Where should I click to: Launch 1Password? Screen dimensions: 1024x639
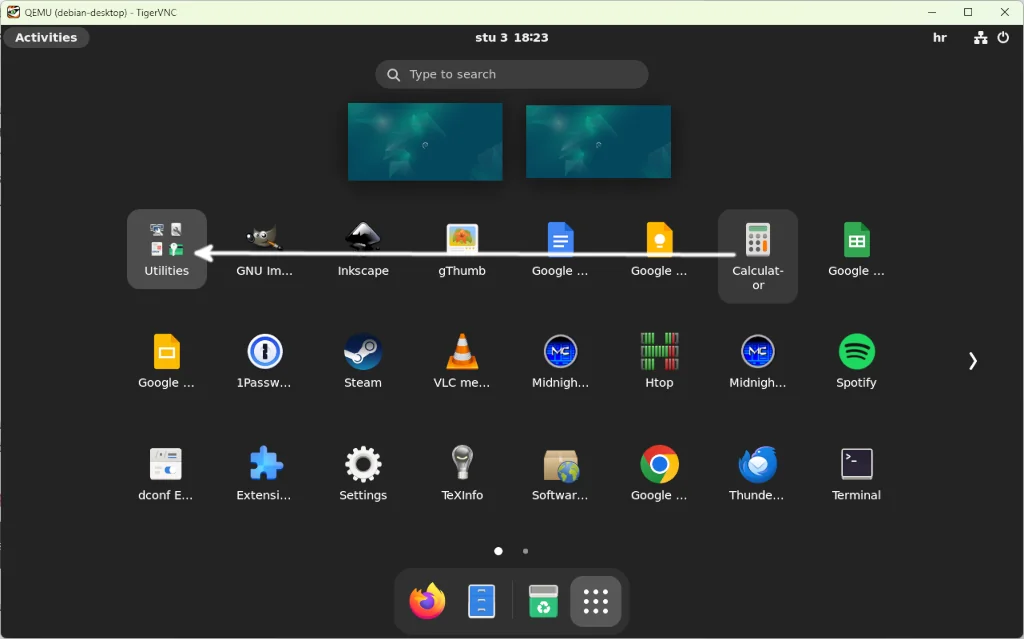pyautogui.click(x=264, y=352)
